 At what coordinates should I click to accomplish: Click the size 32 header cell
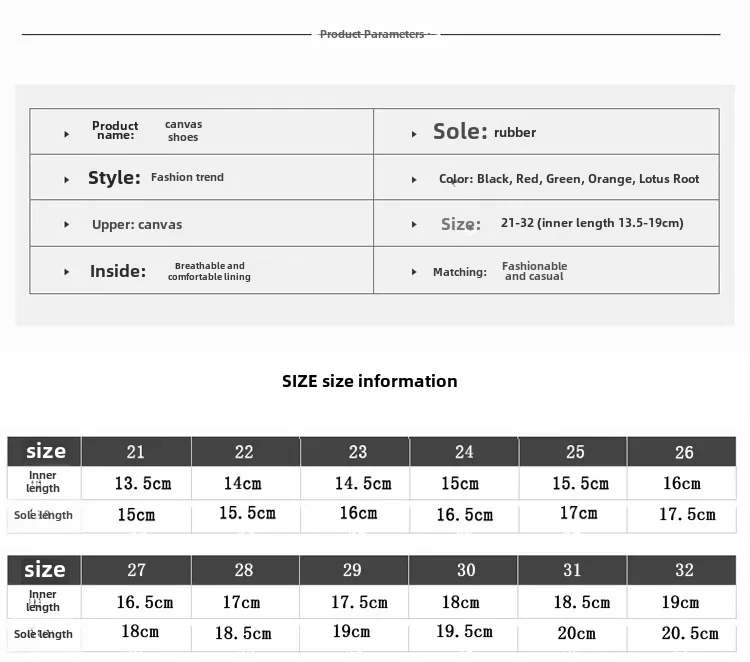pyautogui.click(x=682, y=570)
